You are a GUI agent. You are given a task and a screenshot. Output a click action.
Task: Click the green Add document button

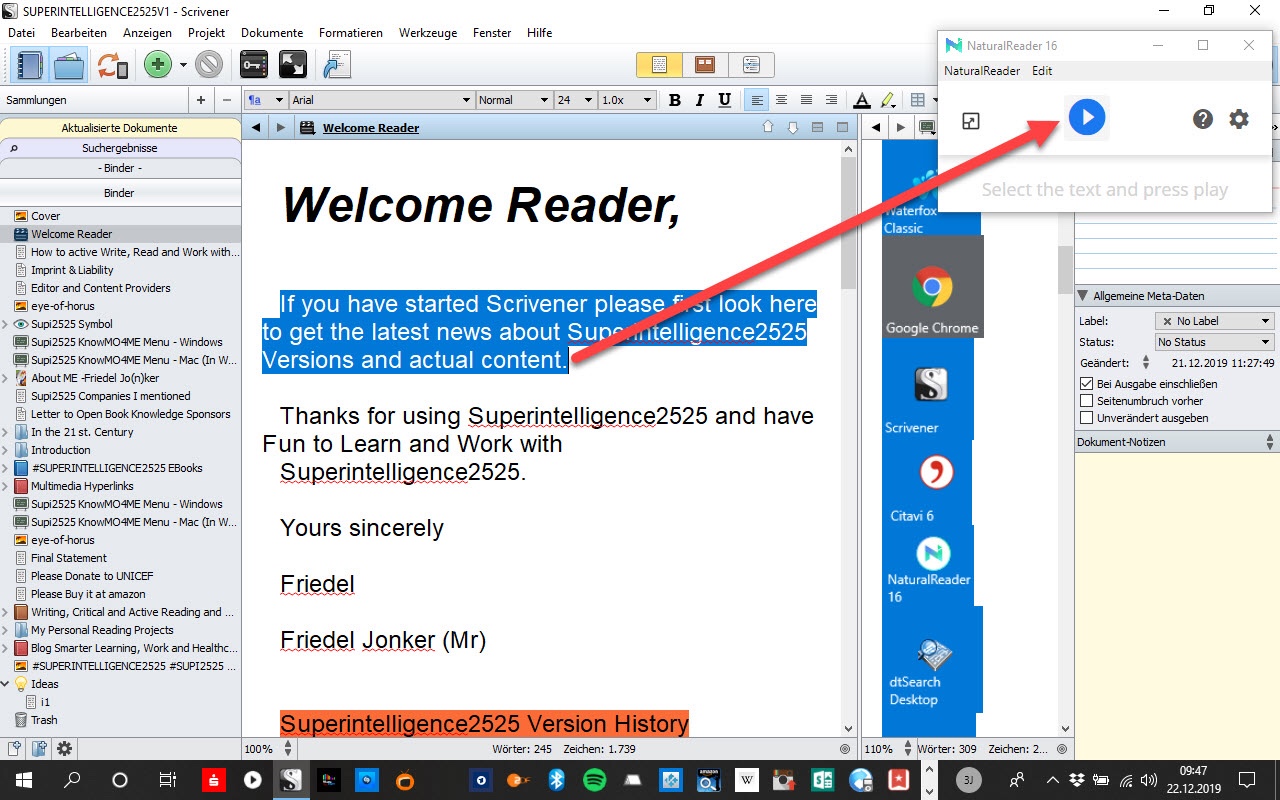(157, 66)
